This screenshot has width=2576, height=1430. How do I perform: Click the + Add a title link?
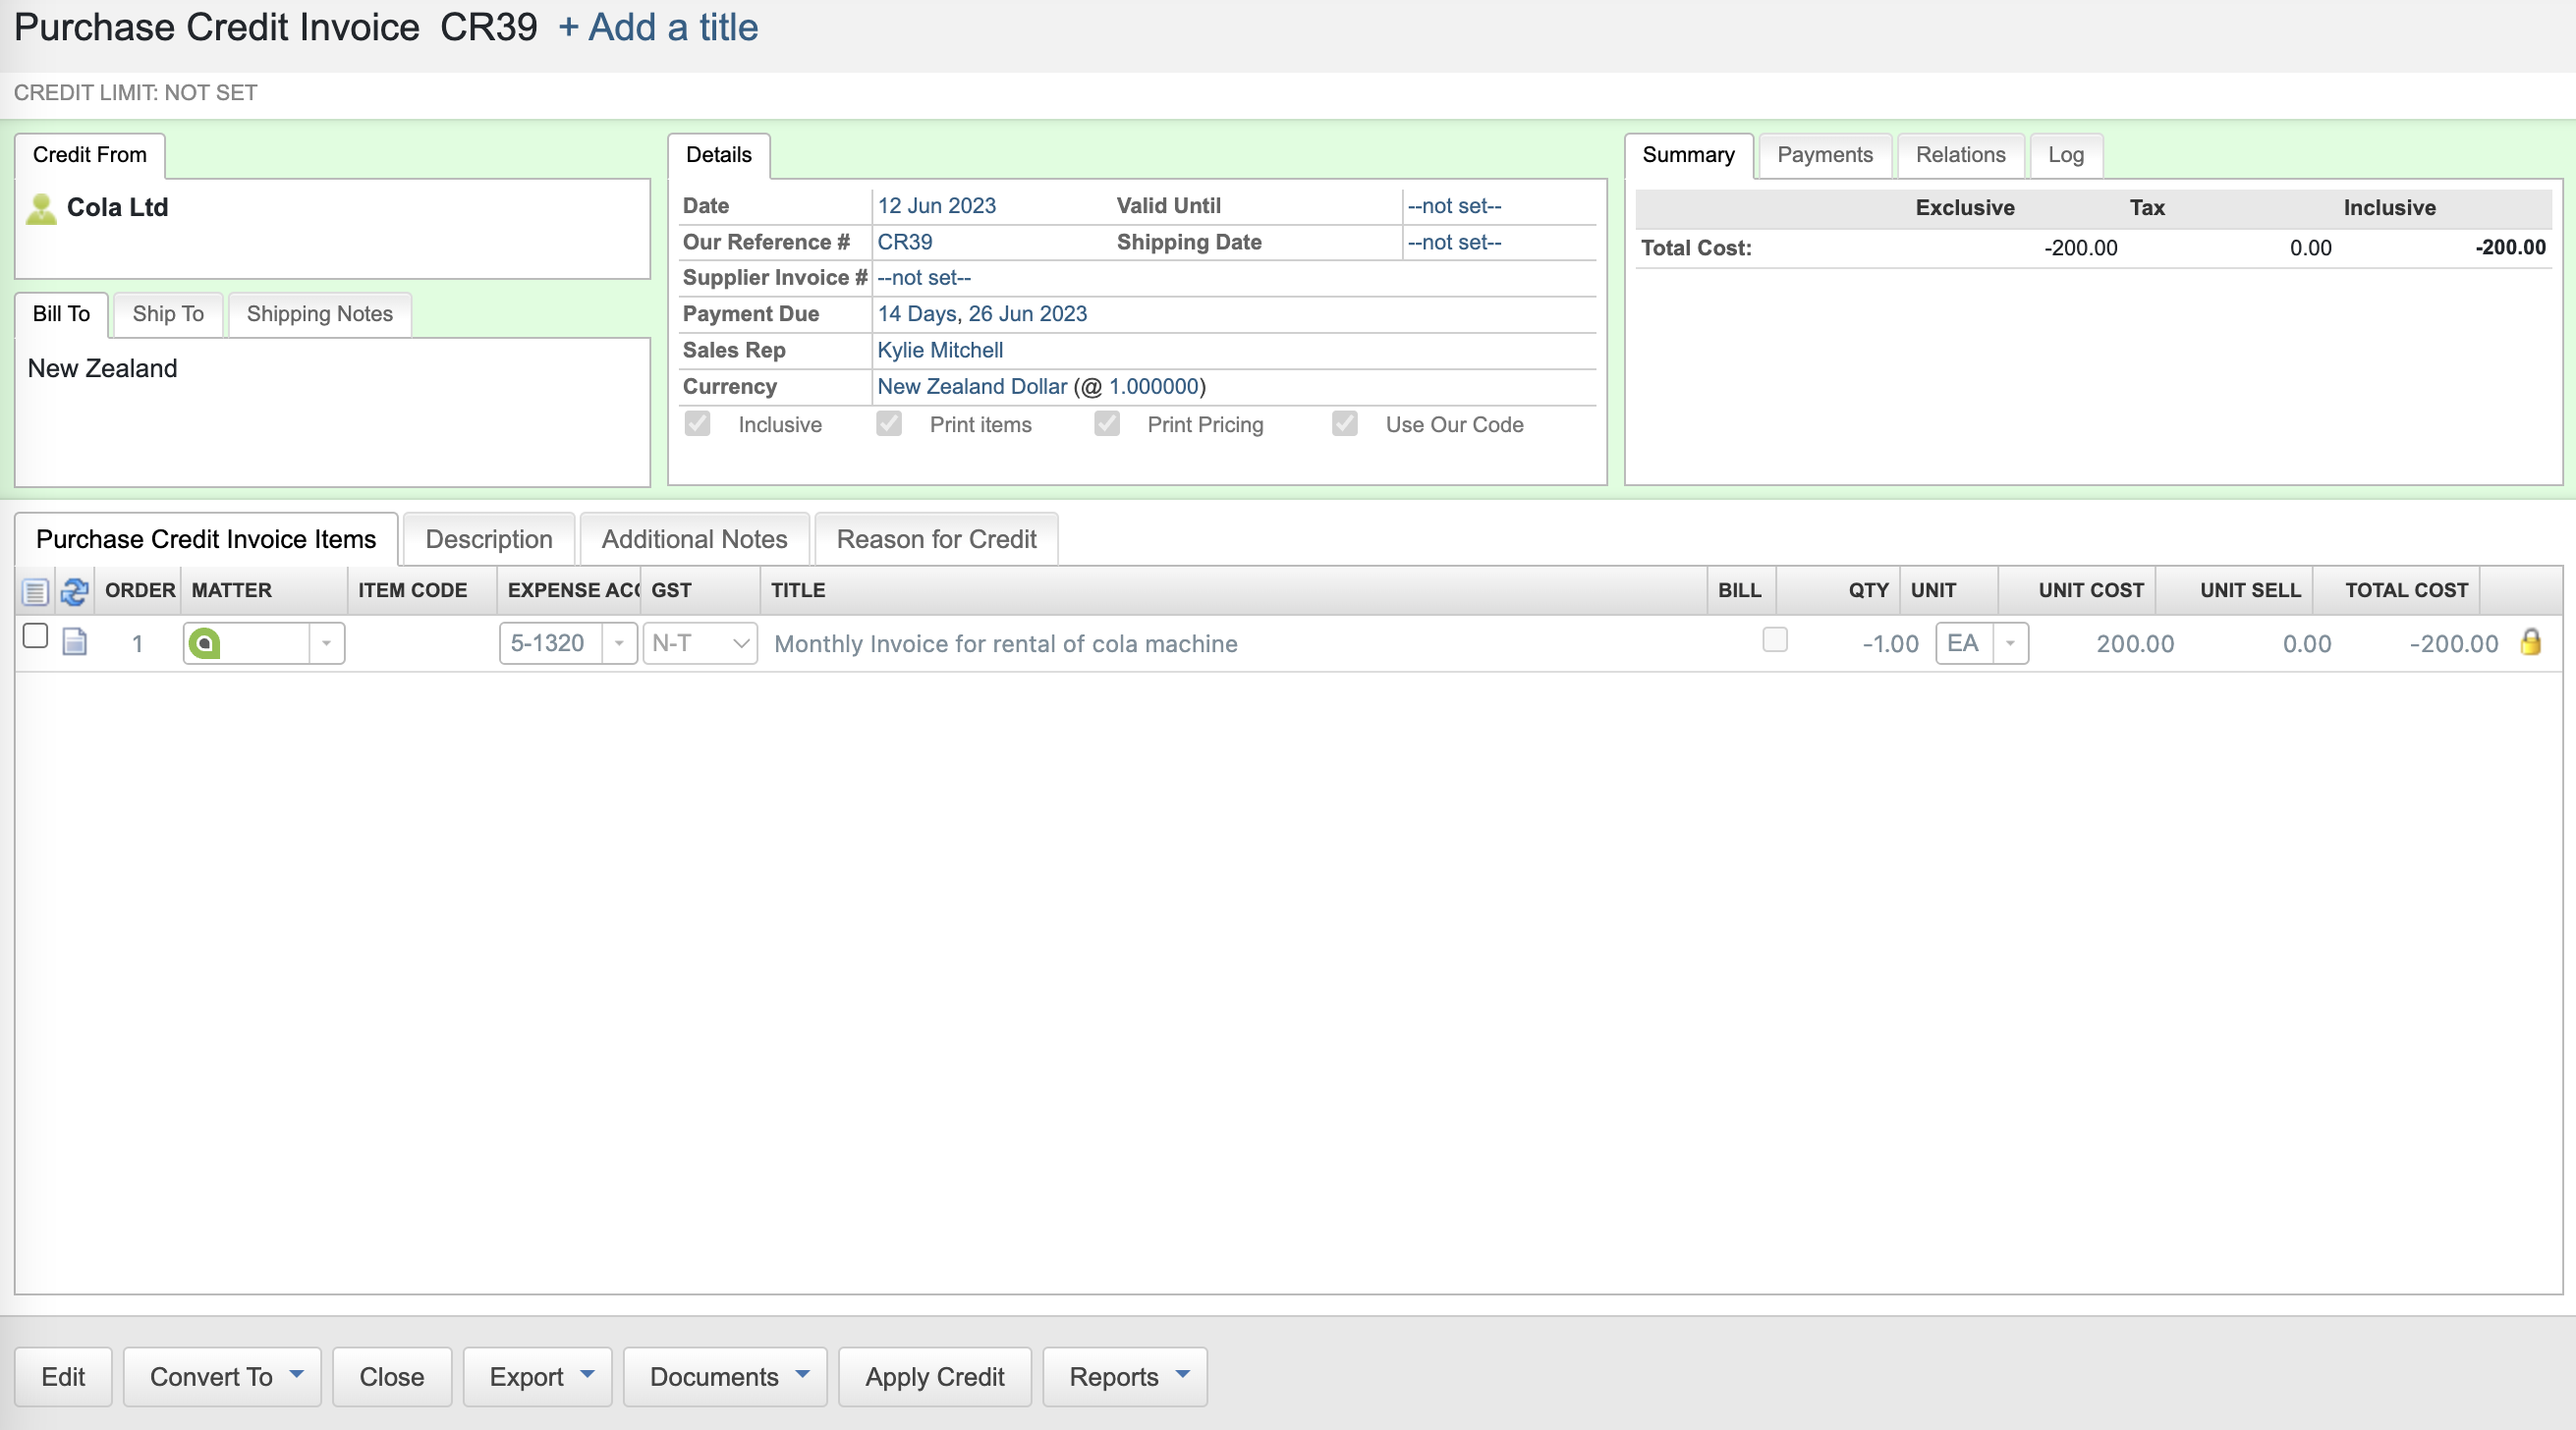[658, 27]
